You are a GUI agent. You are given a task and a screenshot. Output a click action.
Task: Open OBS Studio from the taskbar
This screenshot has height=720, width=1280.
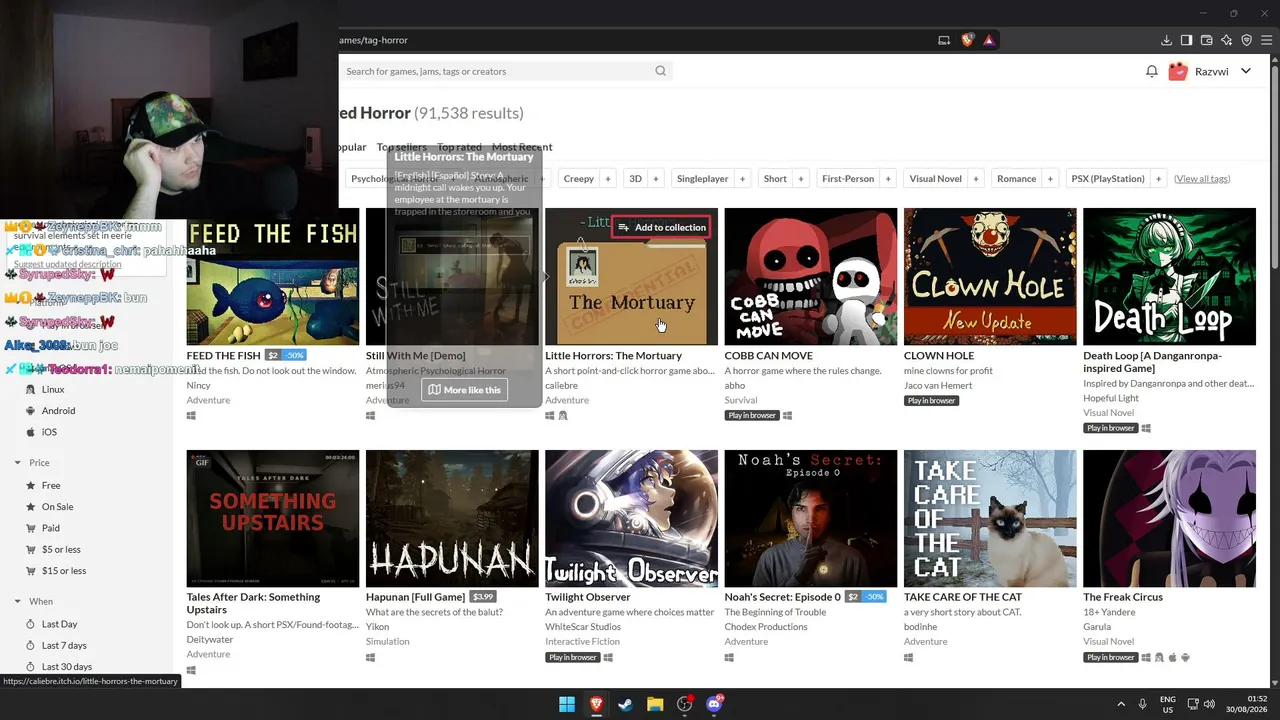point(684,704)
